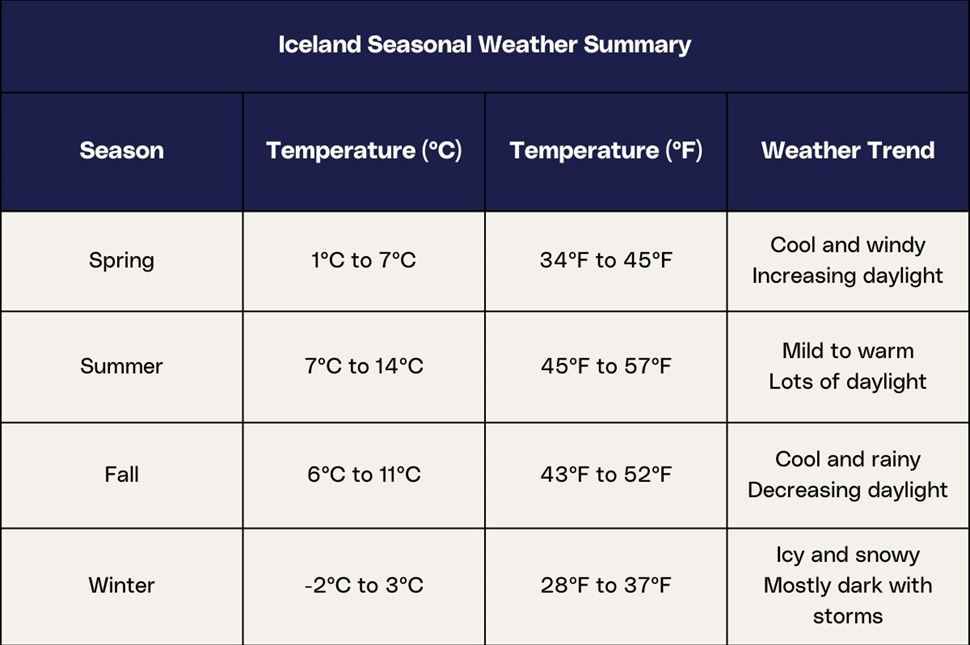Select the Temperature (°F) column header
Image resolution: width=970 pixels, height=645 pixels.
(x=606, y=151)
